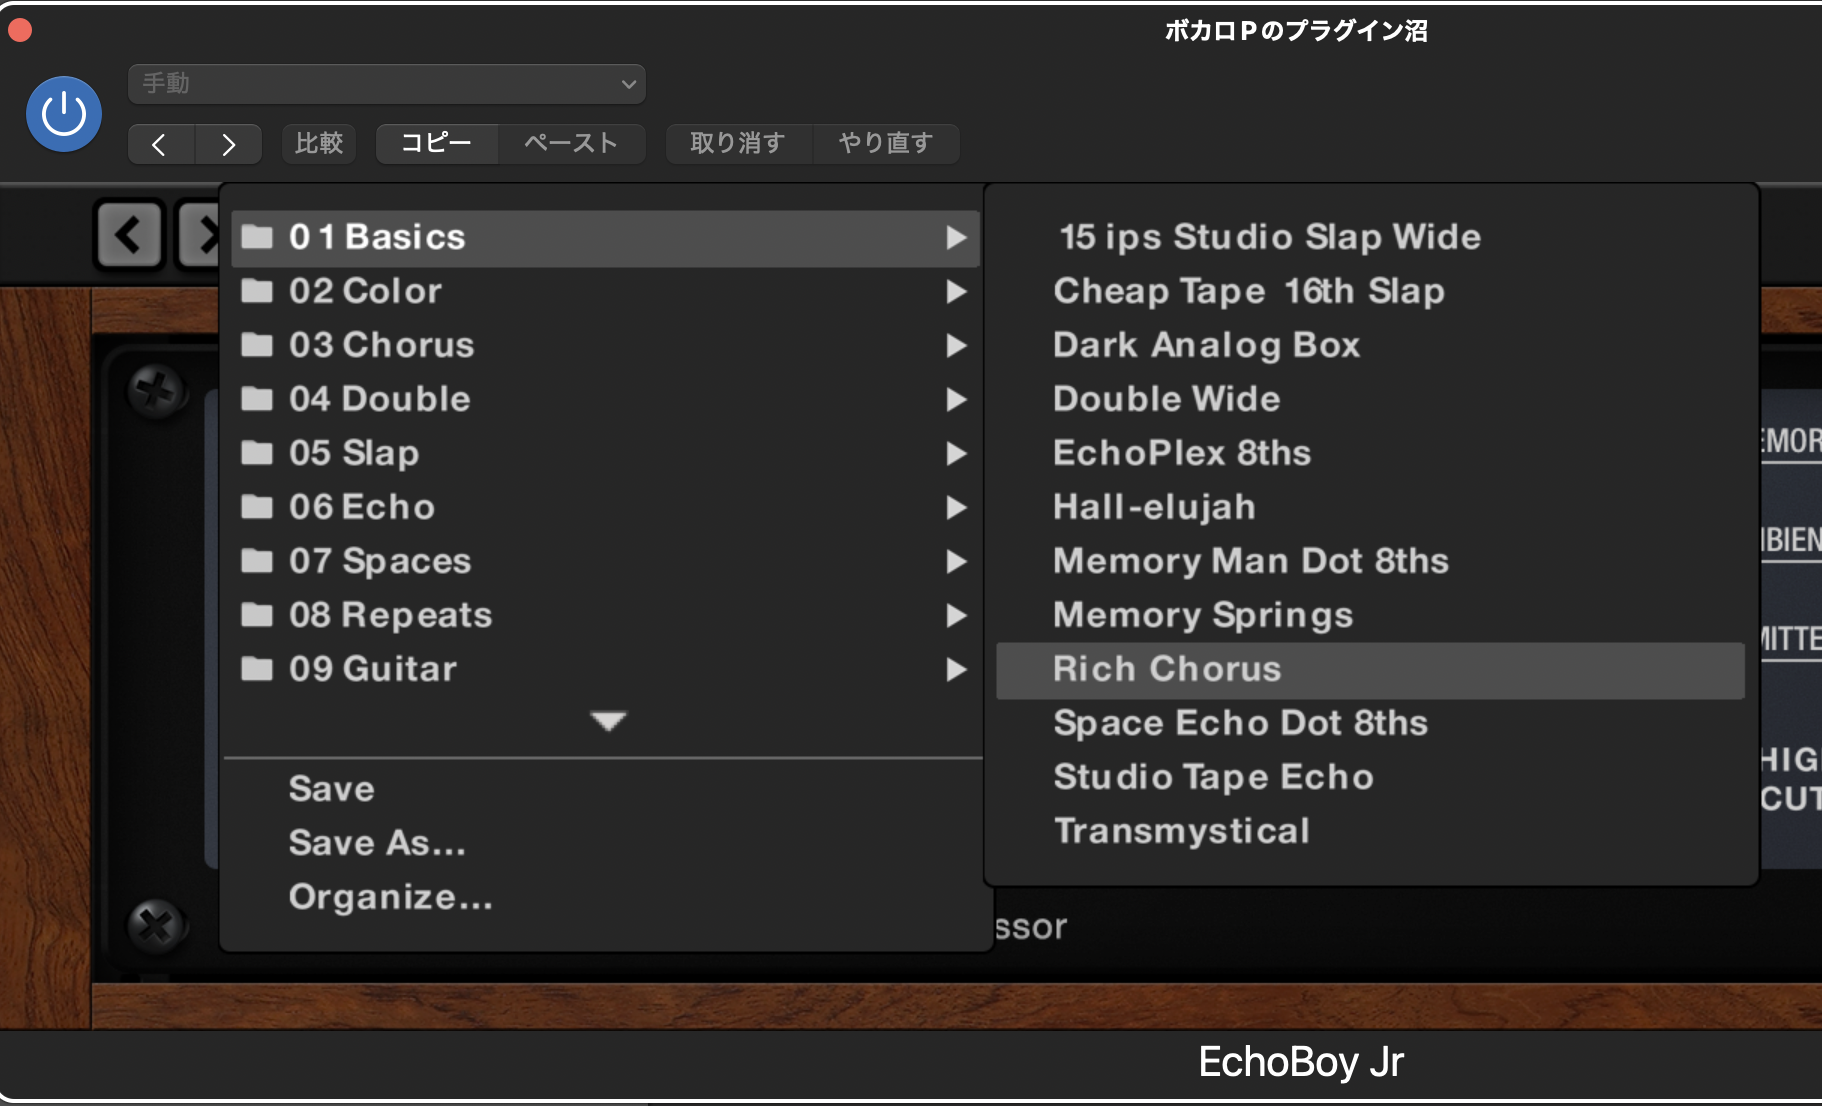Image resolution: width=1822 pixels, height=1106 pixels.
Task: Toggle the plugin power bypass button
Action: point(64,114)
